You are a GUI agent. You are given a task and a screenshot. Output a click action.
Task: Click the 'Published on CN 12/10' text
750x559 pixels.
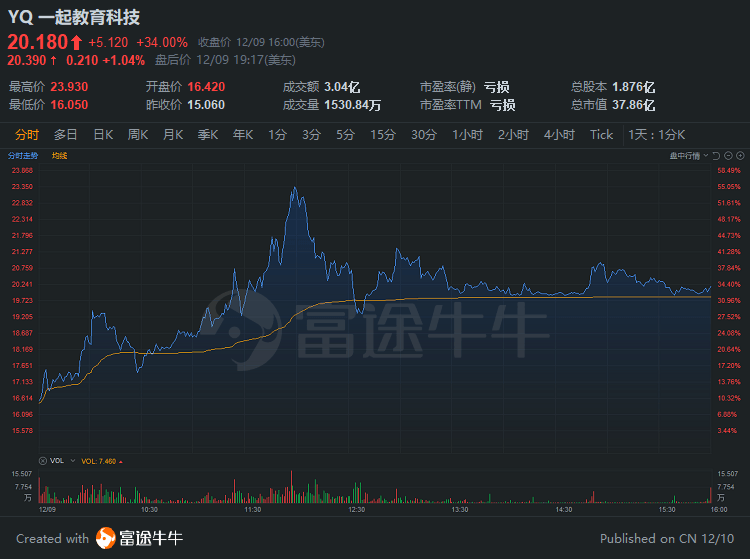click(667, 539)
